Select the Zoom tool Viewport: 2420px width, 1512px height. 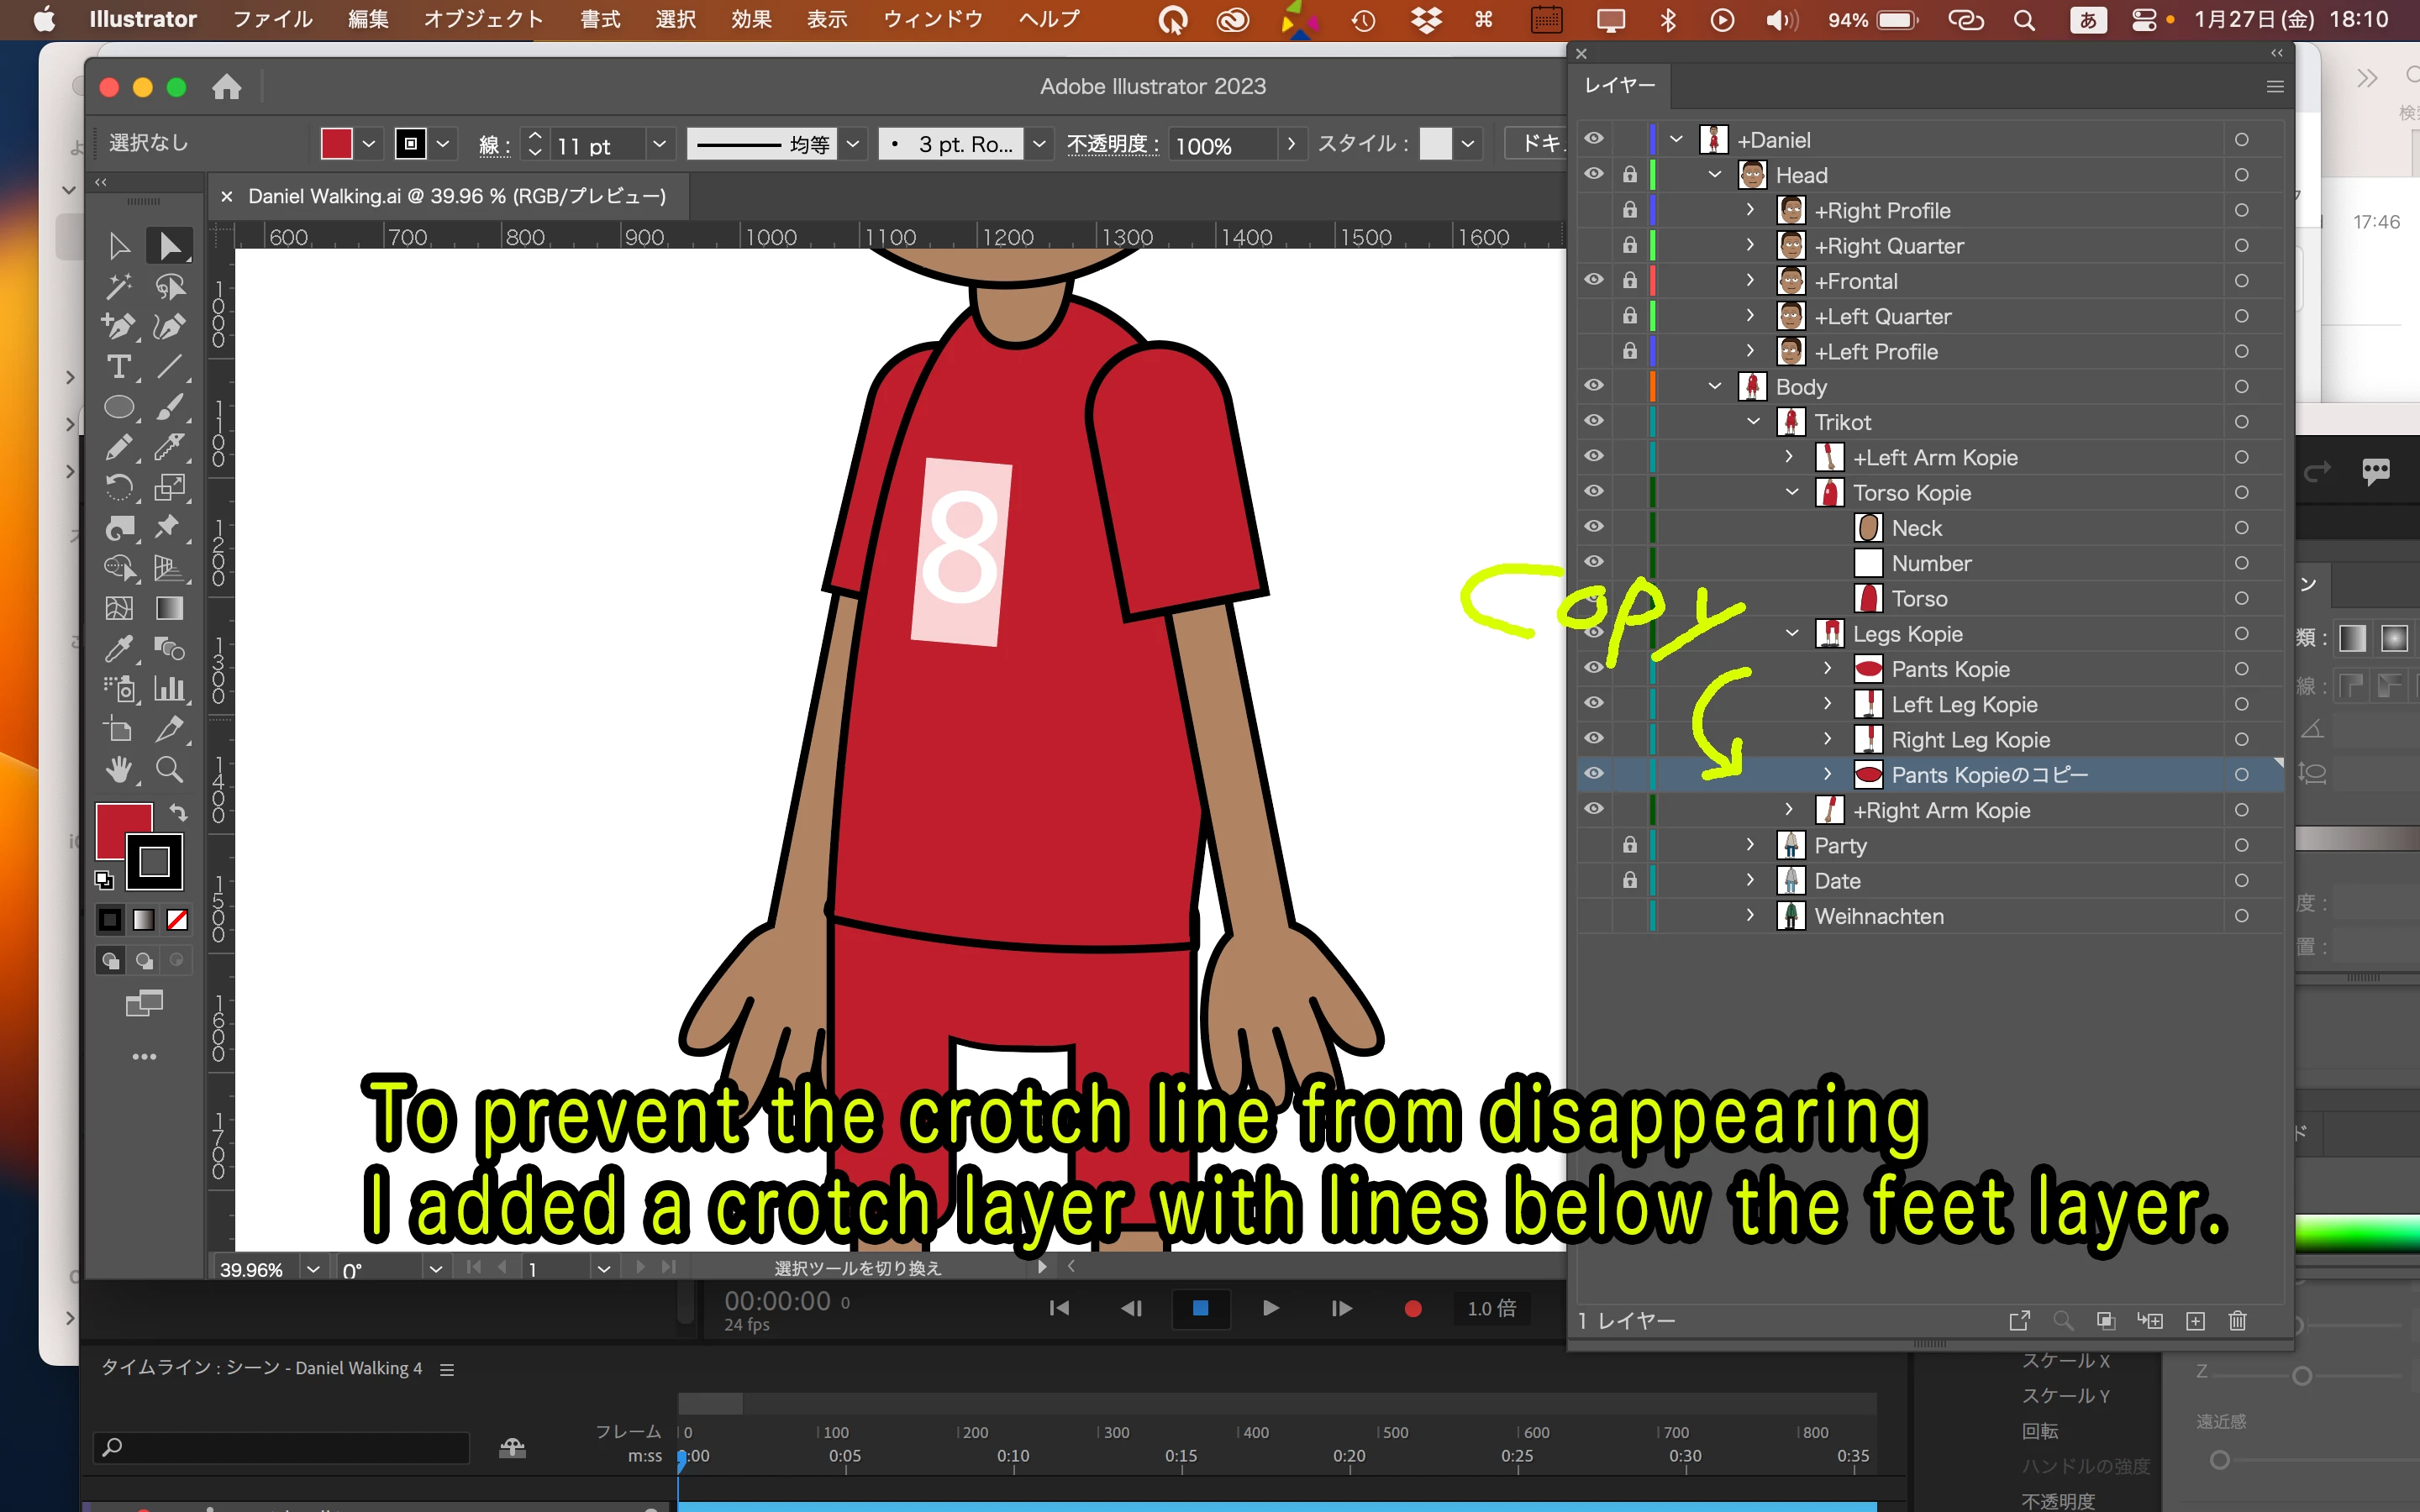tap(169, 769)
